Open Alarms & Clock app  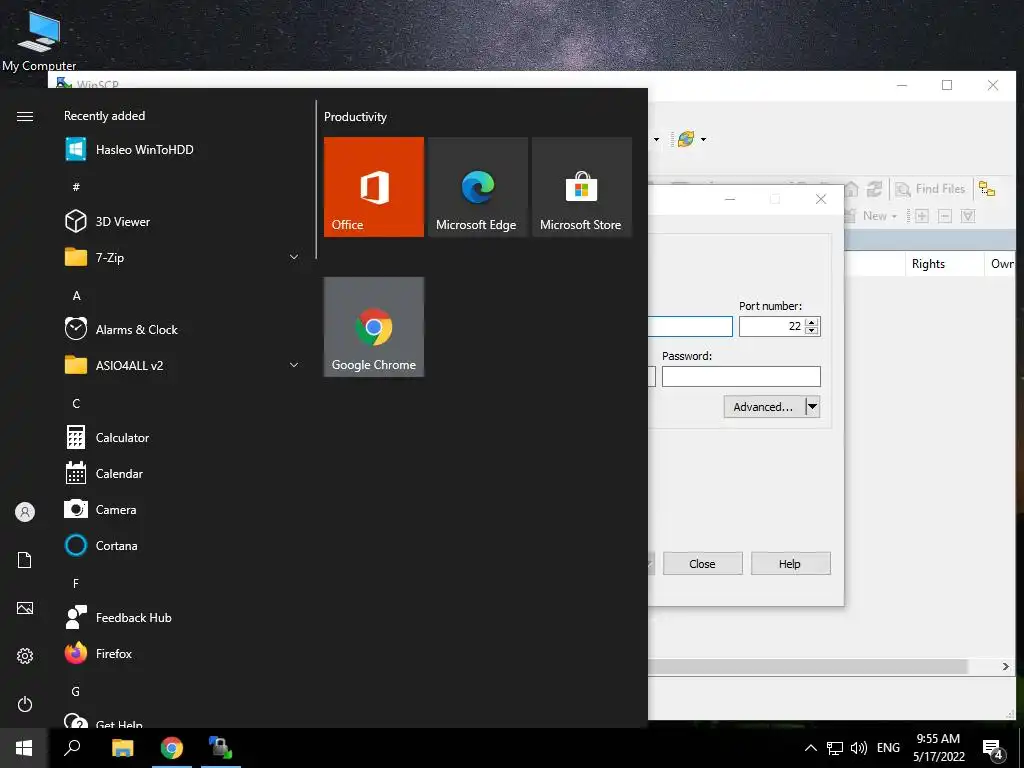183,330
